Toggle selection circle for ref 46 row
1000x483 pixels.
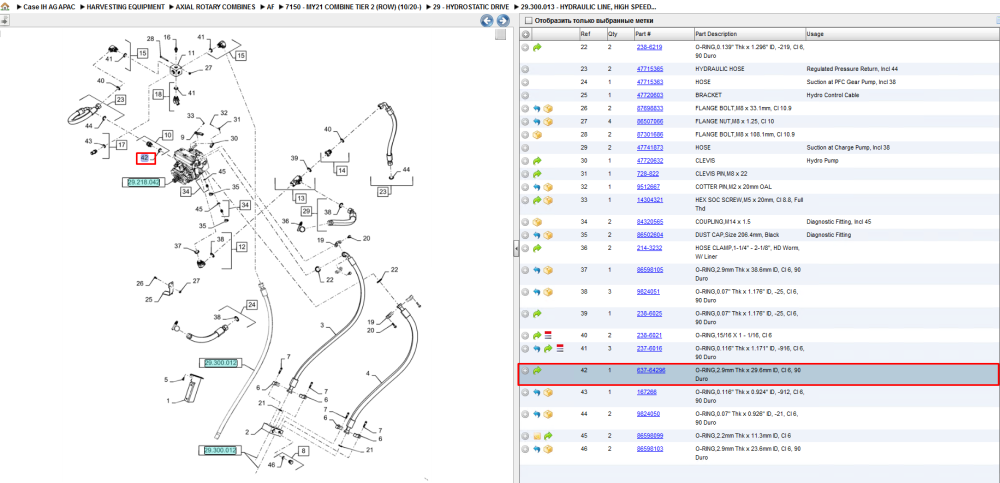pyautogui.click(x=526, y=449)
